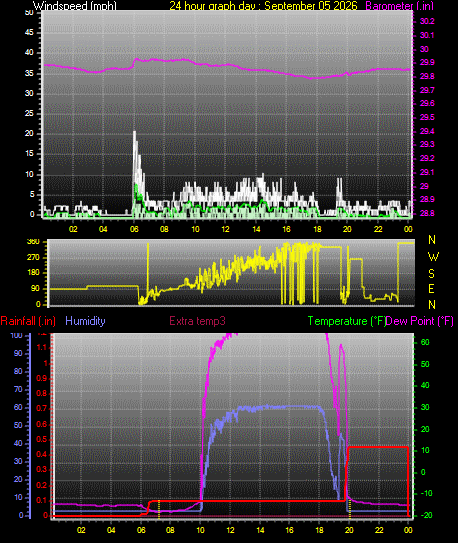
Task: Click the W compass label beside direction chart
Action: click(x=433, y=257)
